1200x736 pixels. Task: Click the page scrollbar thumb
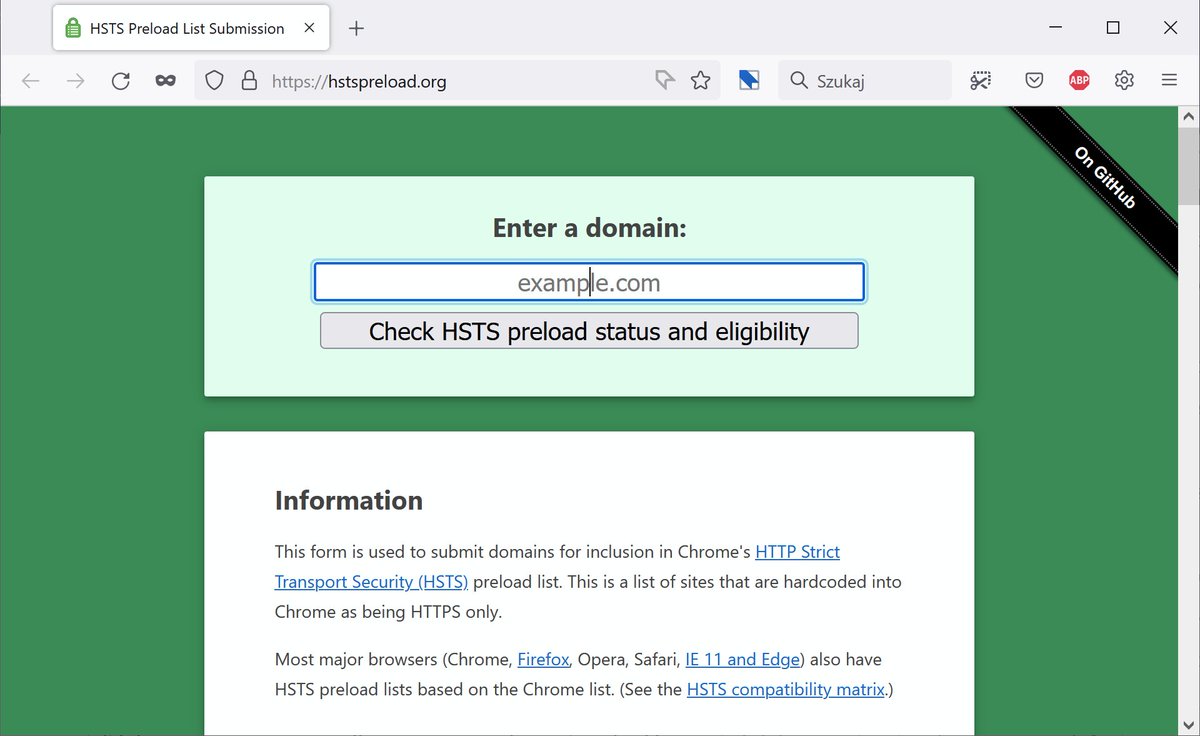tap(1189, 165)
